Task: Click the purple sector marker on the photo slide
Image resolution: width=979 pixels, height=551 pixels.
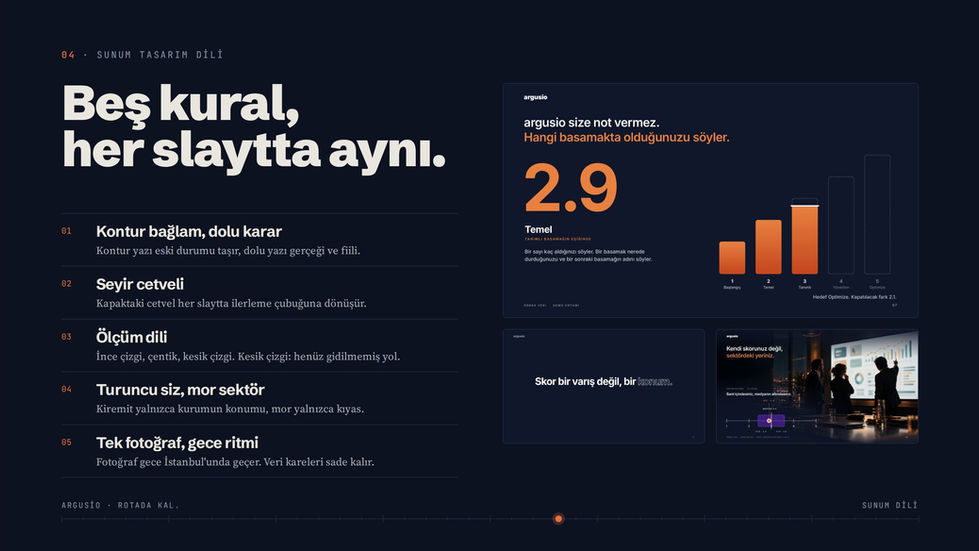Action: tap(771, 421)
